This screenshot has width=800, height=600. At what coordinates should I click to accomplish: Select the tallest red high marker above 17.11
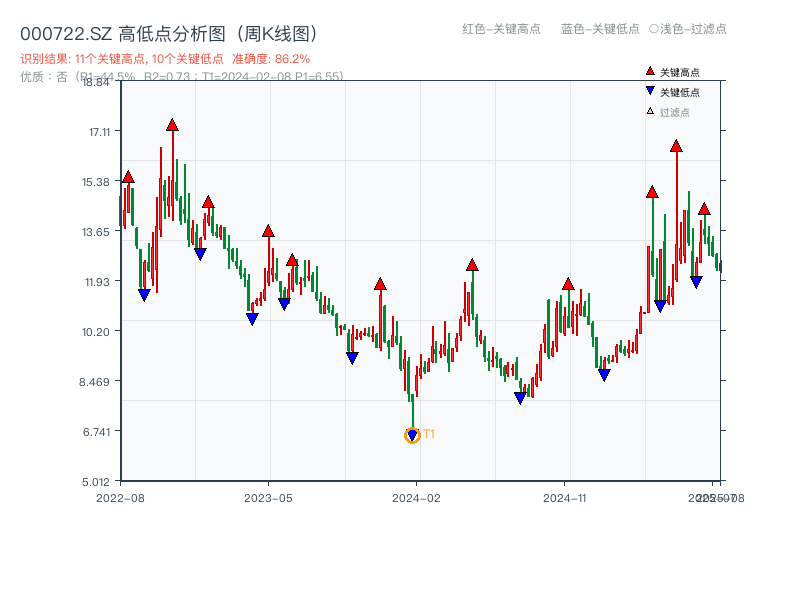(172, 125)
